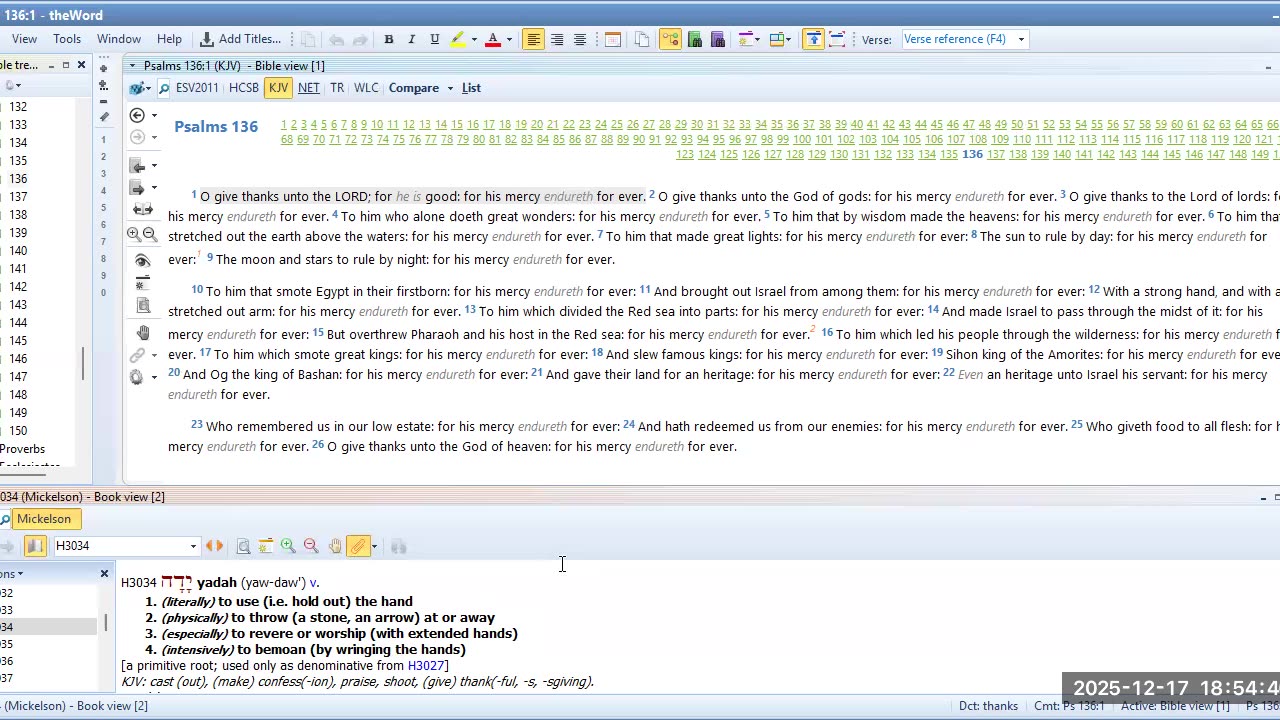Zoom in Bible view text
Screen dimensions: 1280x720
coord(134,234)
